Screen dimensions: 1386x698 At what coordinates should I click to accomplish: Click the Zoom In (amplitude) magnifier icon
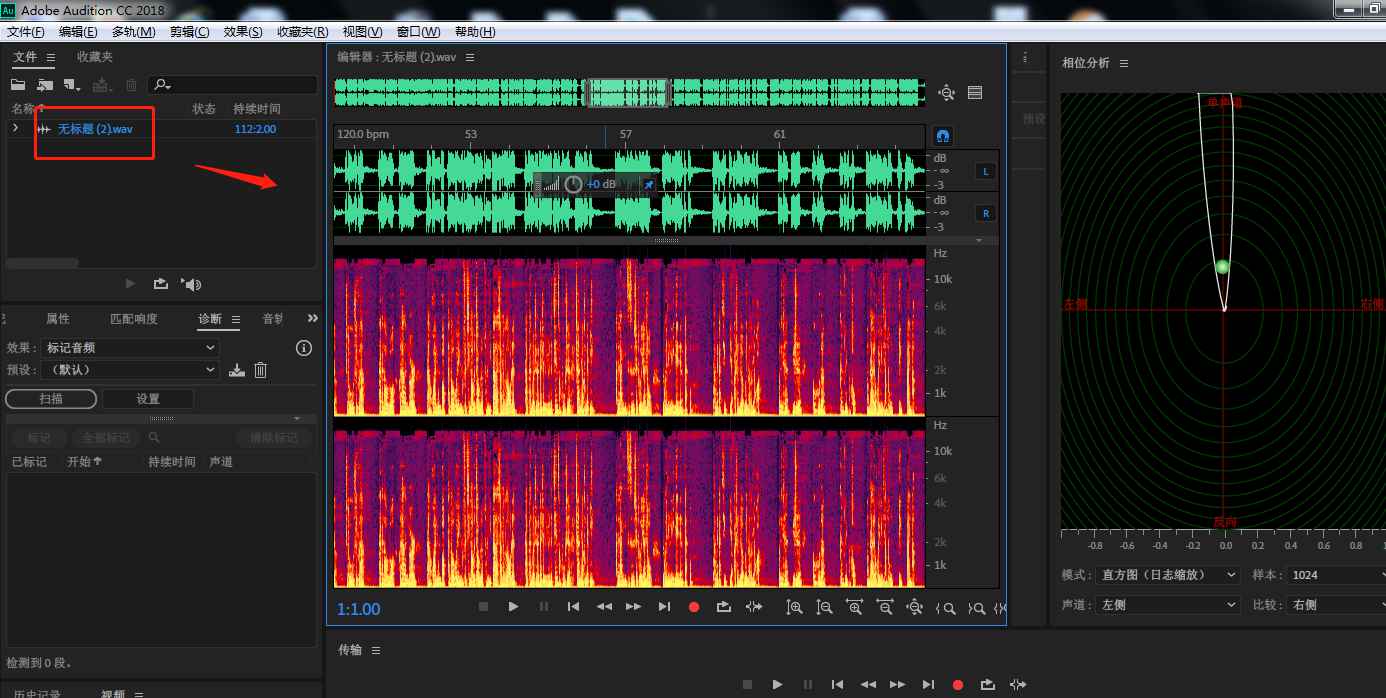pyautogui.click(x=794, y=607)
